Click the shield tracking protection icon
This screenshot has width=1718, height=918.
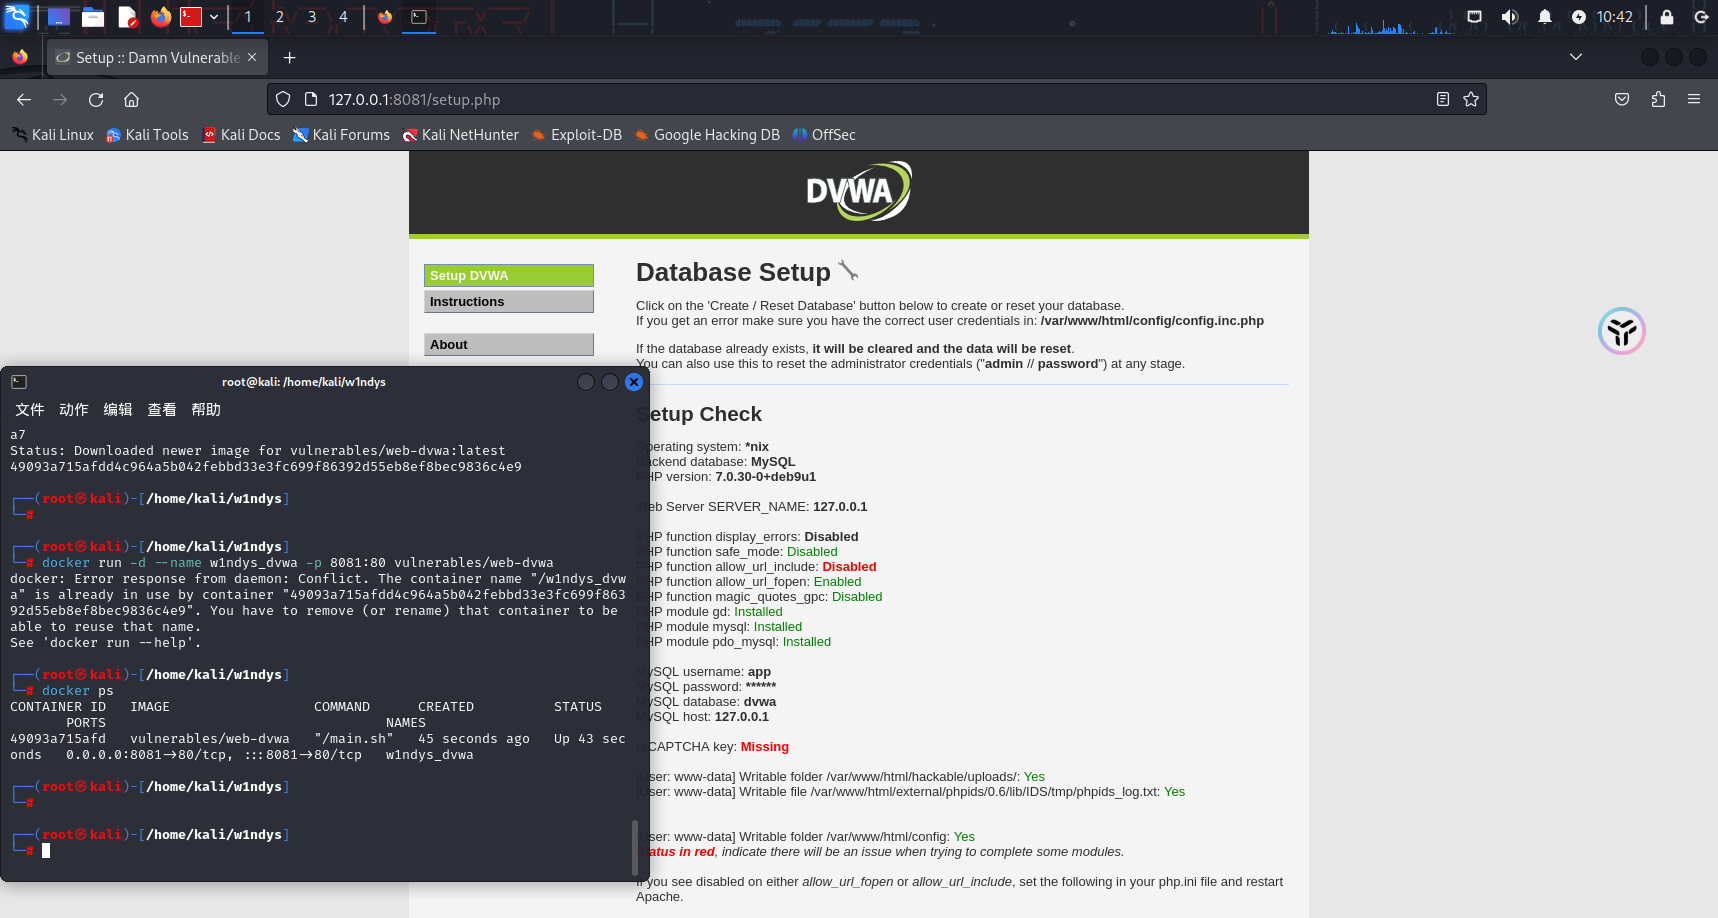coord(283,100)
